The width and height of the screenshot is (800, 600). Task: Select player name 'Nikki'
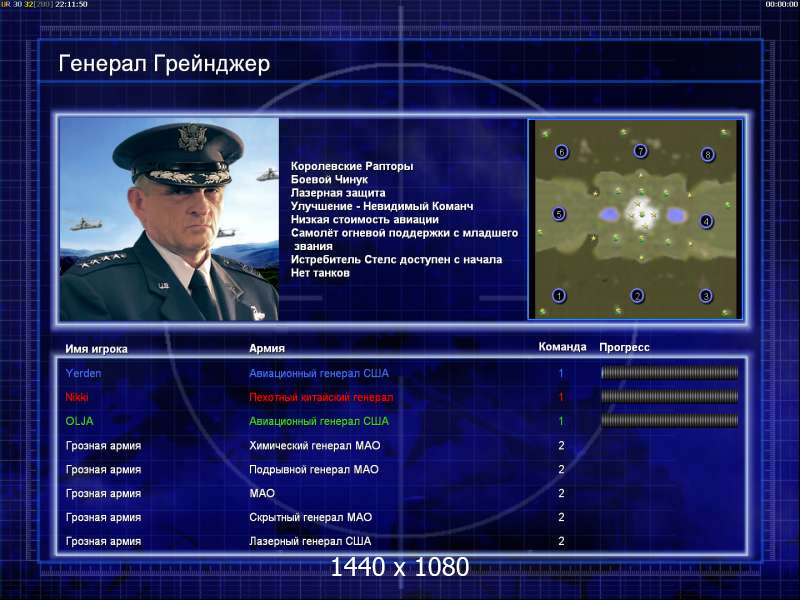pos(77,397)
